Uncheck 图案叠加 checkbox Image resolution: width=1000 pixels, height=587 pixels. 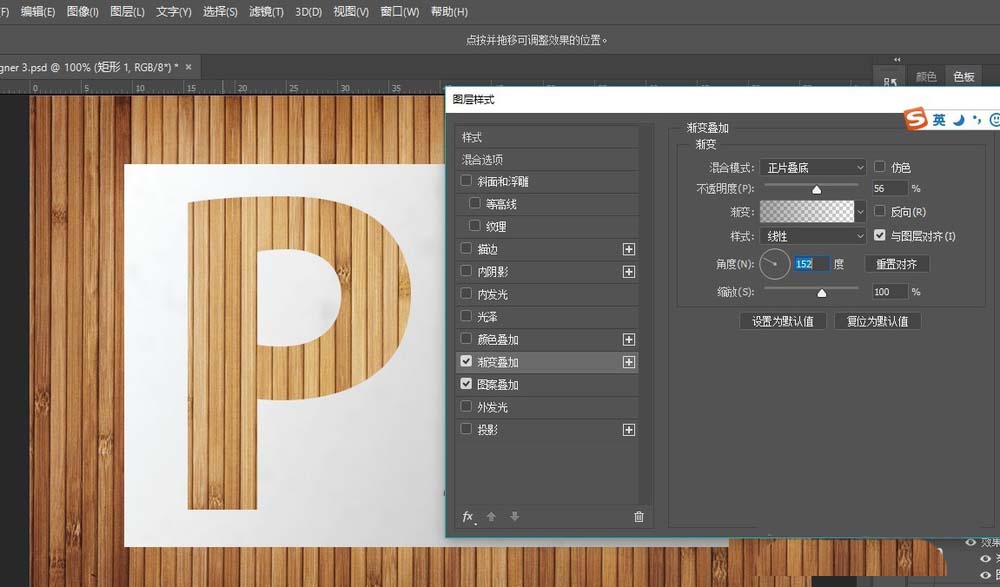pyautogui.click(x=466, y=384)
